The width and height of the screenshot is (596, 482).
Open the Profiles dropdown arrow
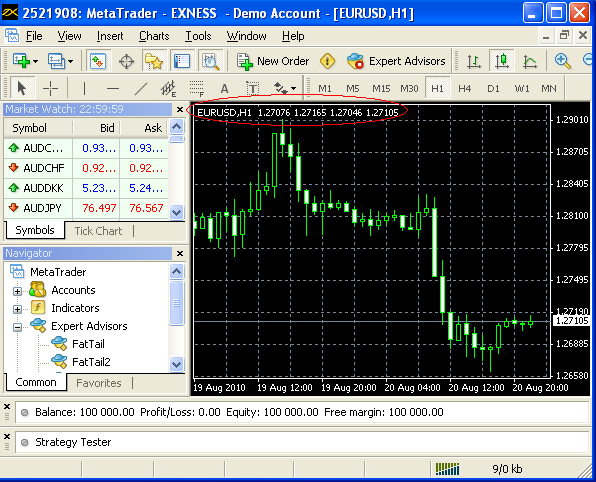pos(71,61)
